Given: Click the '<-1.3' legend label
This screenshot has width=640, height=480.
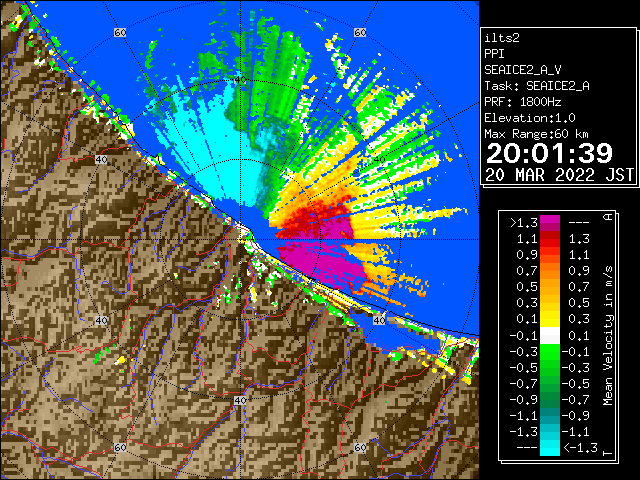Looking at the screenshot, I should 580,448.
